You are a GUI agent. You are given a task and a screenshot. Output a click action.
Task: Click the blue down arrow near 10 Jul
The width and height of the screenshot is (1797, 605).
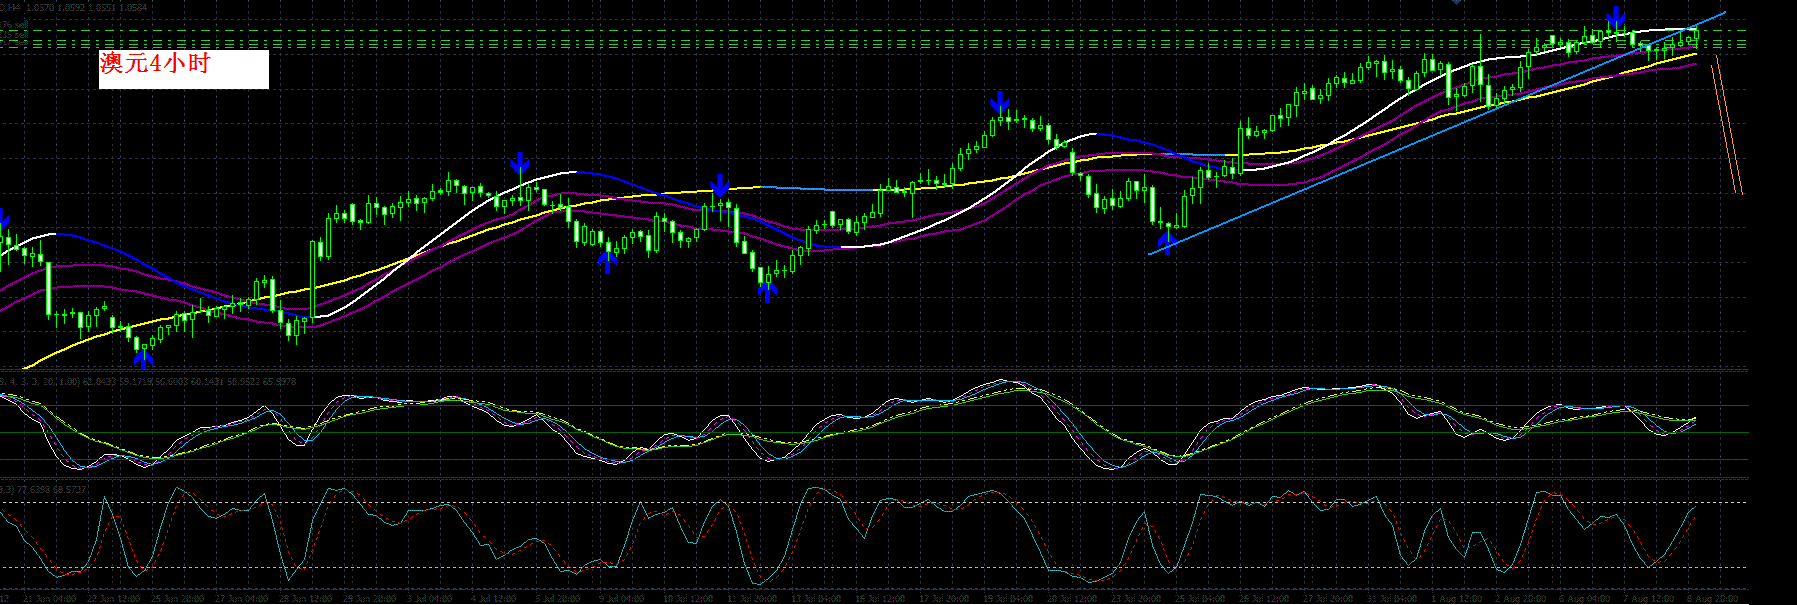point(720,184)
